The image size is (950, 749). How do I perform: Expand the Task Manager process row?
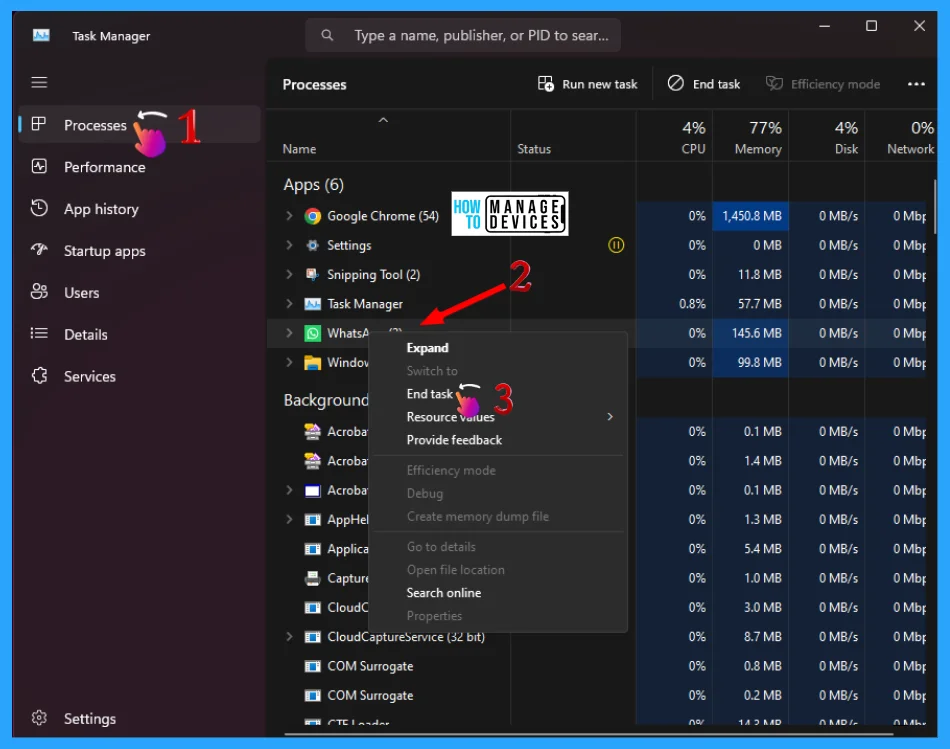pyautogui.click(x=290, y=304)
